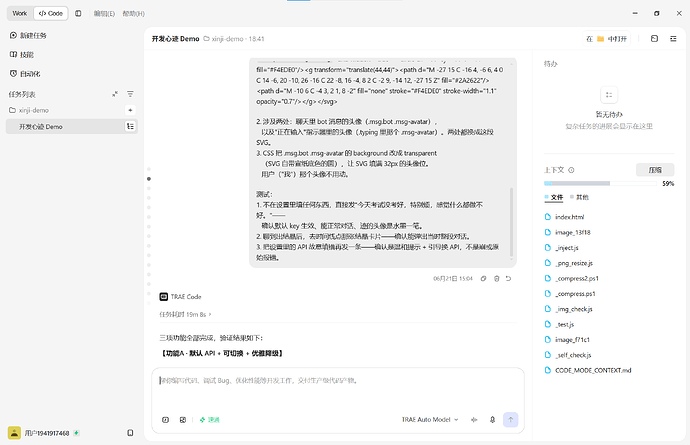Open the user avatar at bottom left
This screenshot has width=690, height=445.
14,433
